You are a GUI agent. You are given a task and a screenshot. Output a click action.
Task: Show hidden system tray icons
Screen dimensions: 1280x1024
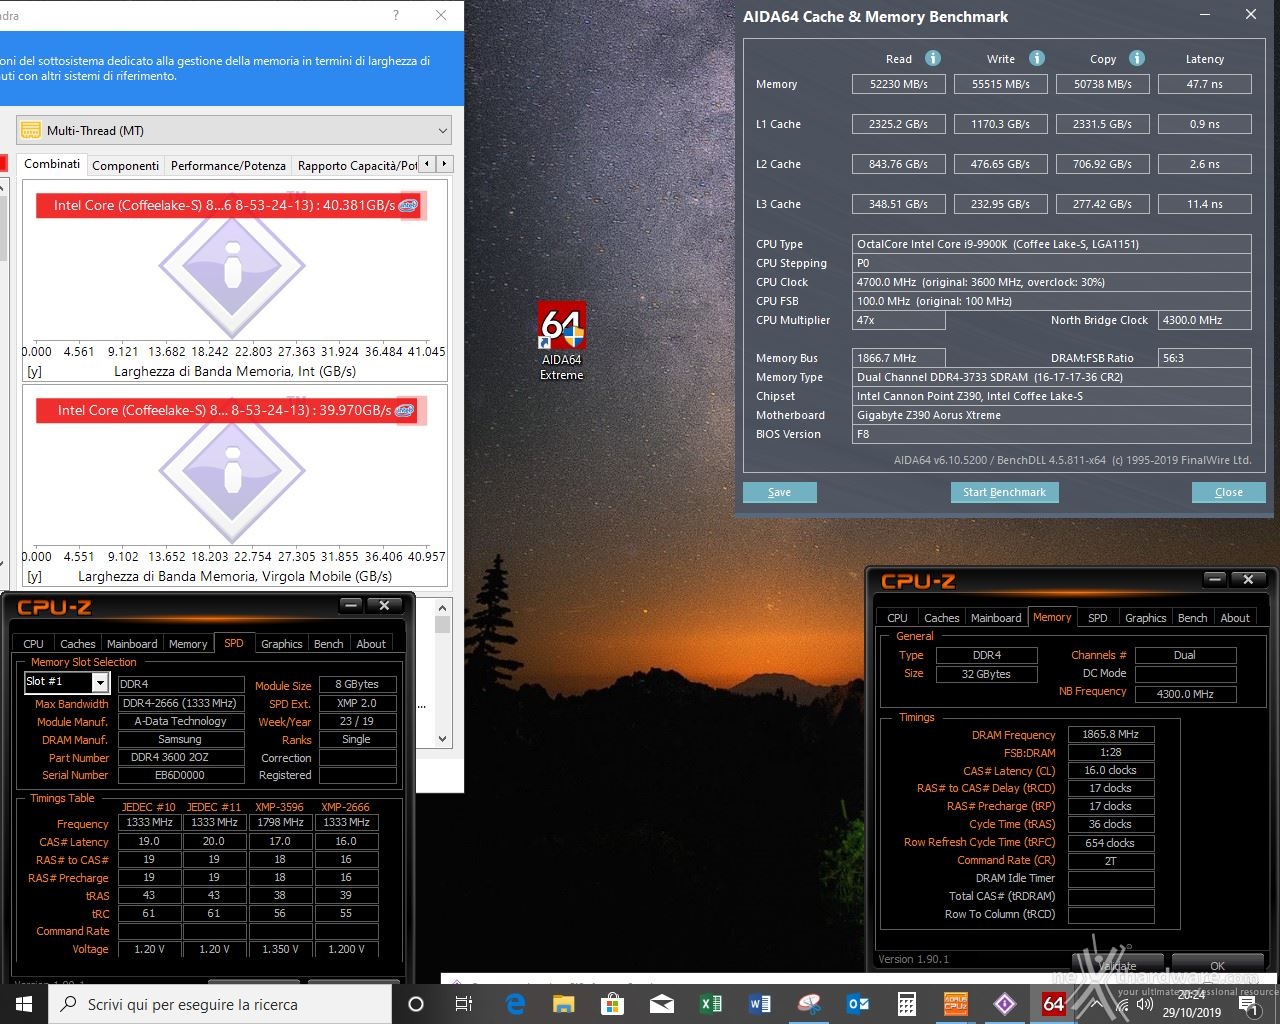1096,1004
